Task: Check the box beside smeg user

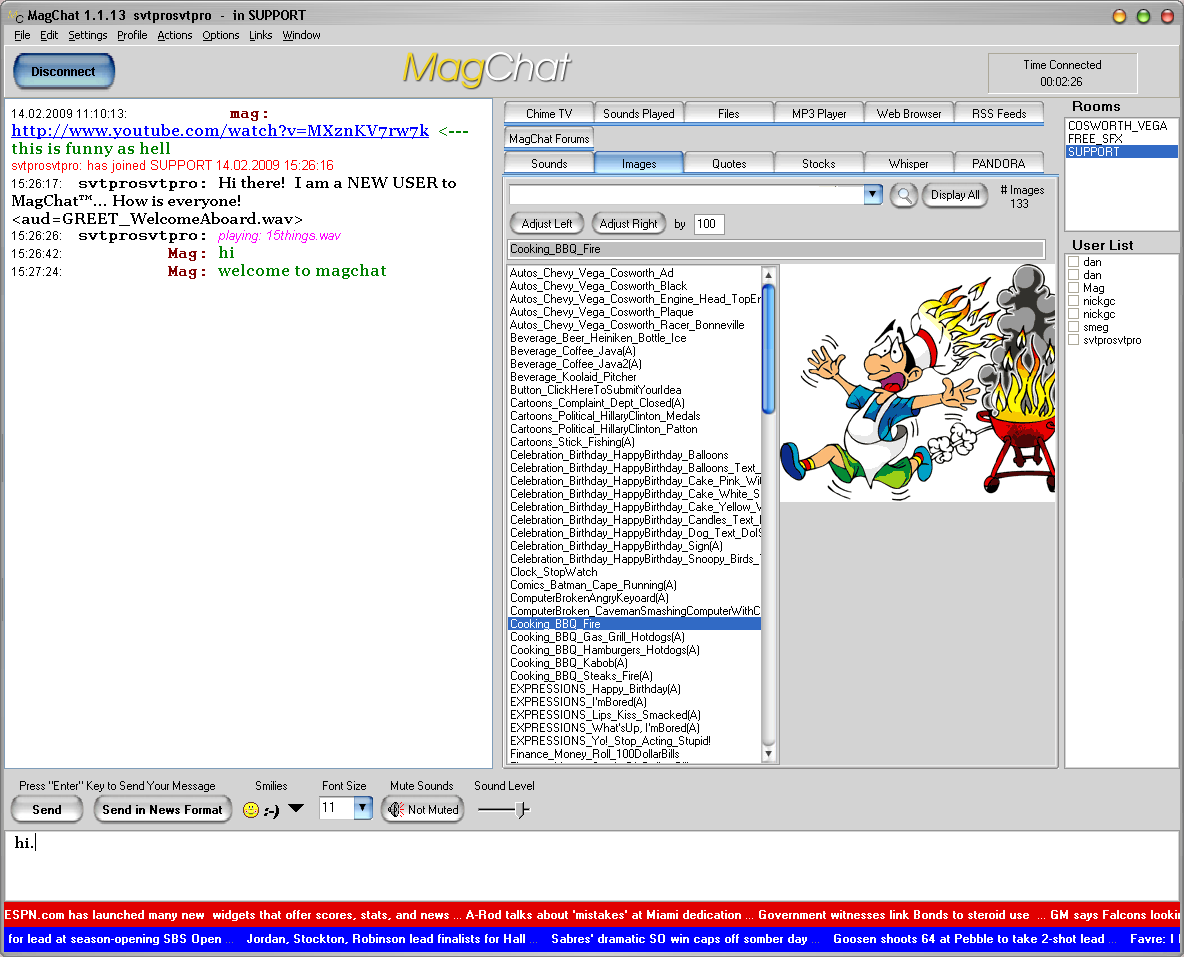Action: (1073, 327)
